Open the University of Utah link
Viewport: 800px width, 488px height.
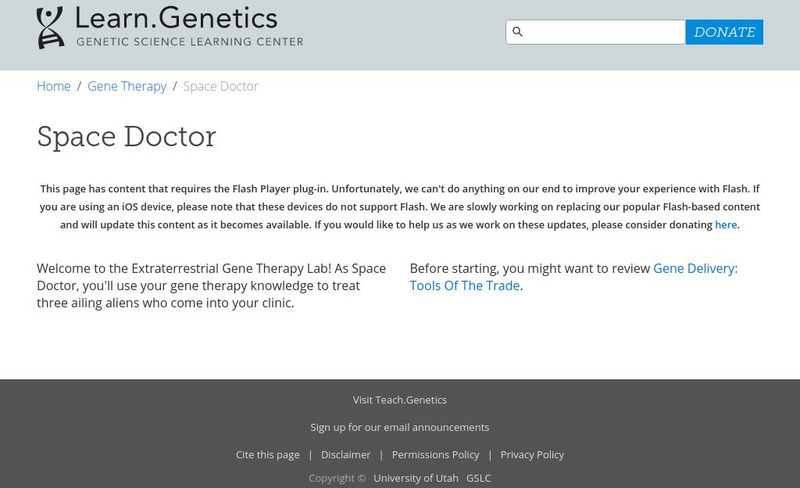(416, 478)
